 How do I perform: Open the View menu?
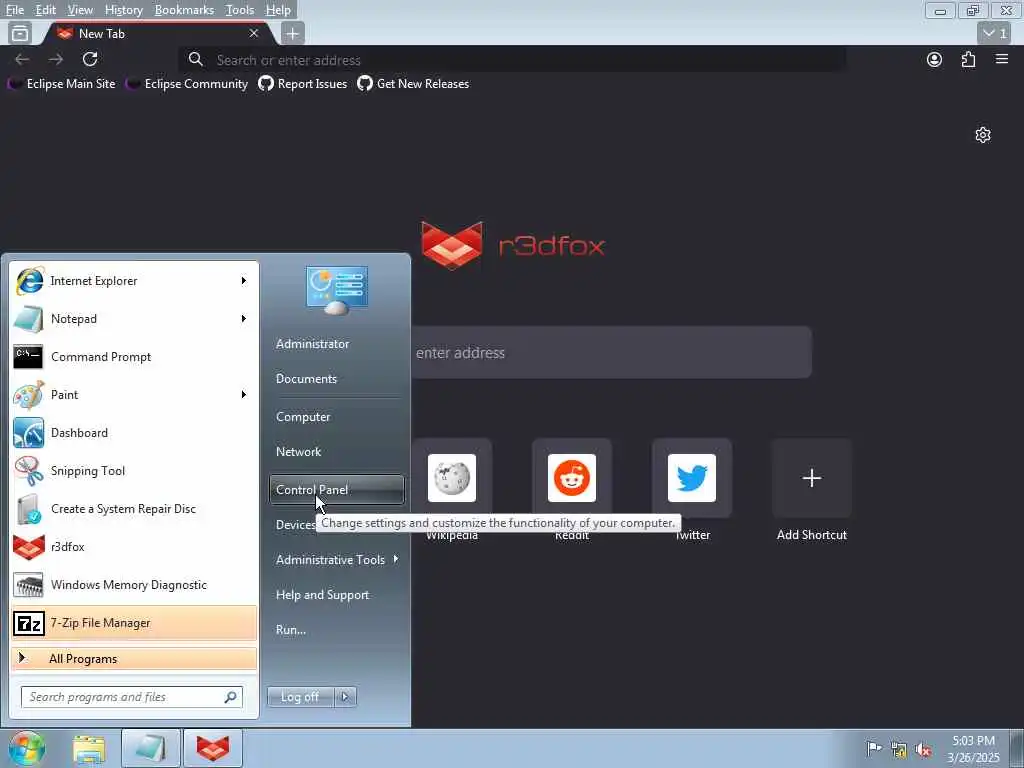coord(80,10)
